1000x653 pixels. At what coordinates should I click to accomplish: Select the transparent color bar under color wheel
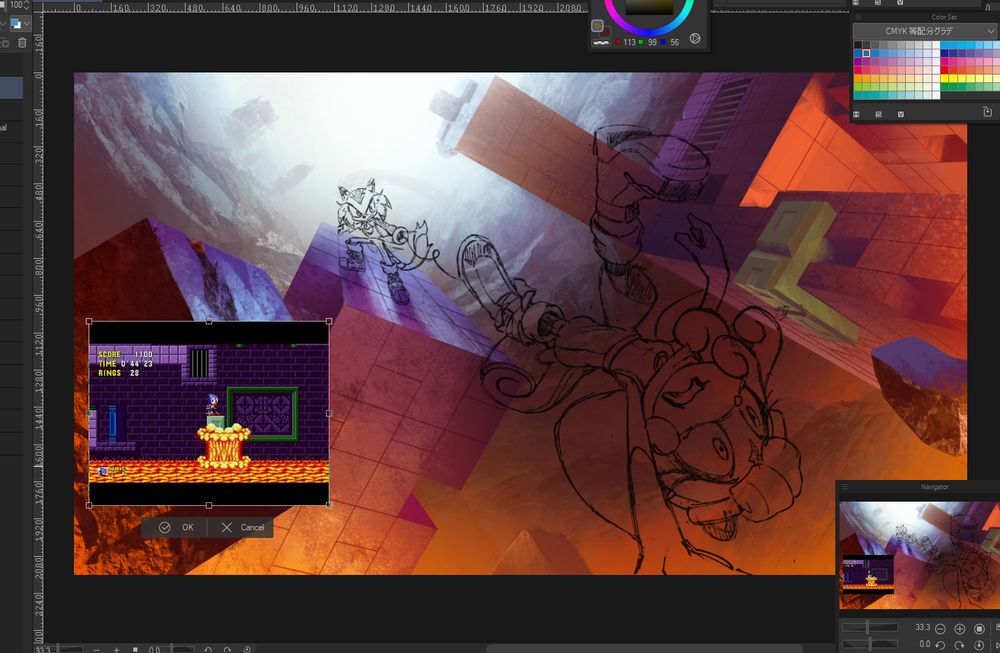tap(601, 43)
